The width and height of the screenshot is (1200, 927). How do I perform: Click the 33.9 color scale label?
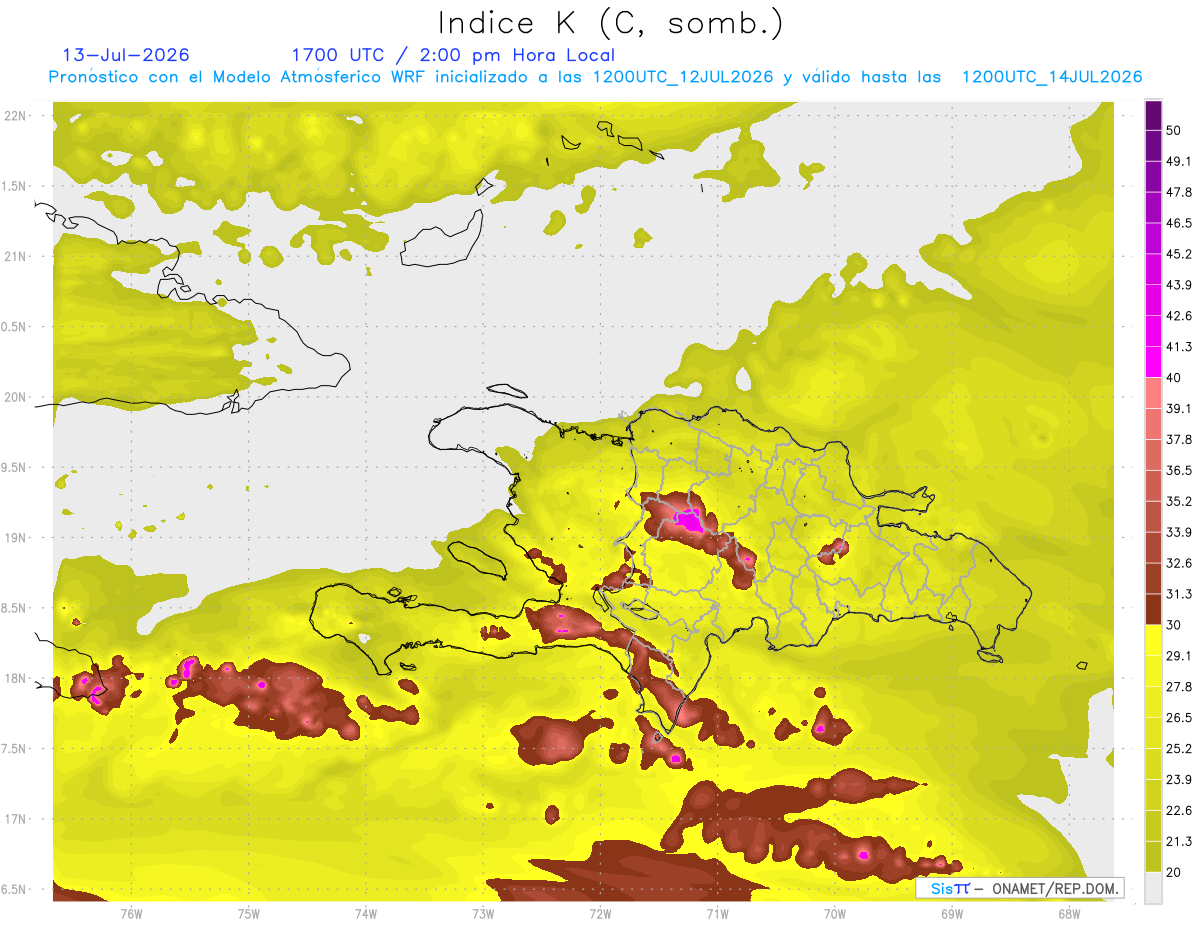[1179, 532]
